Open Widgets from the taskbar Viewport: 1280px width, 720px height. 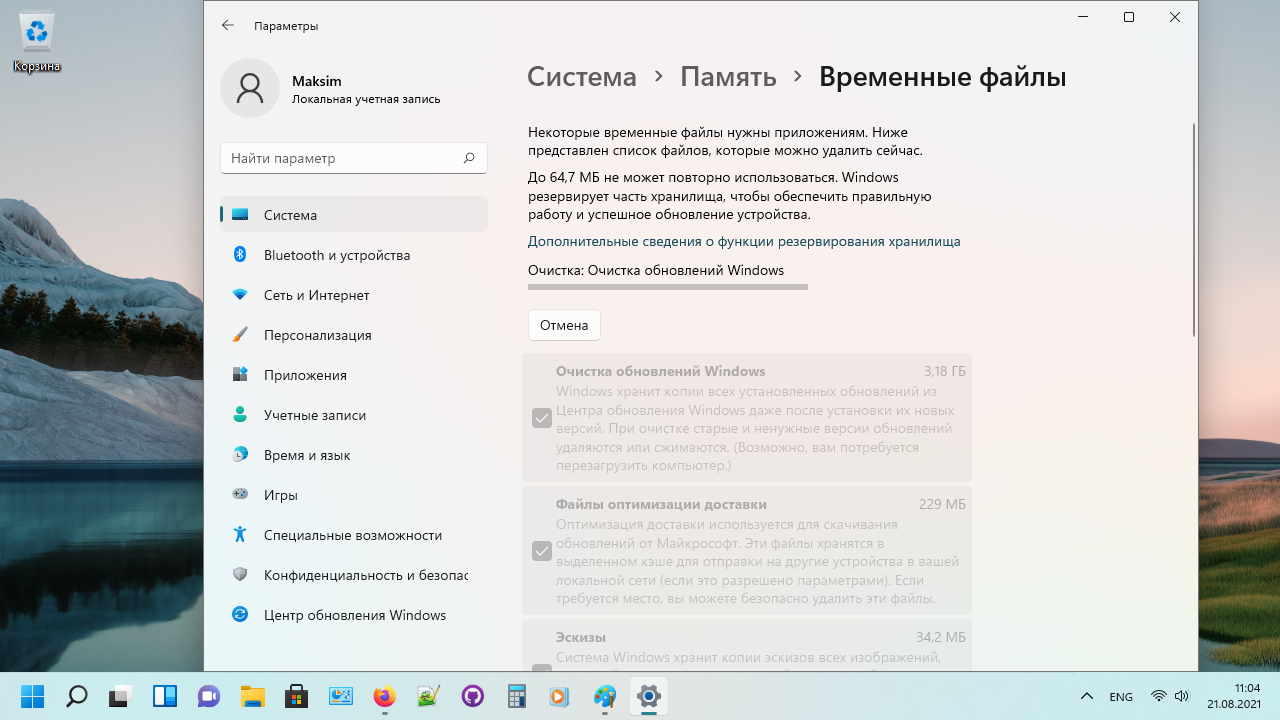point(165,696)
